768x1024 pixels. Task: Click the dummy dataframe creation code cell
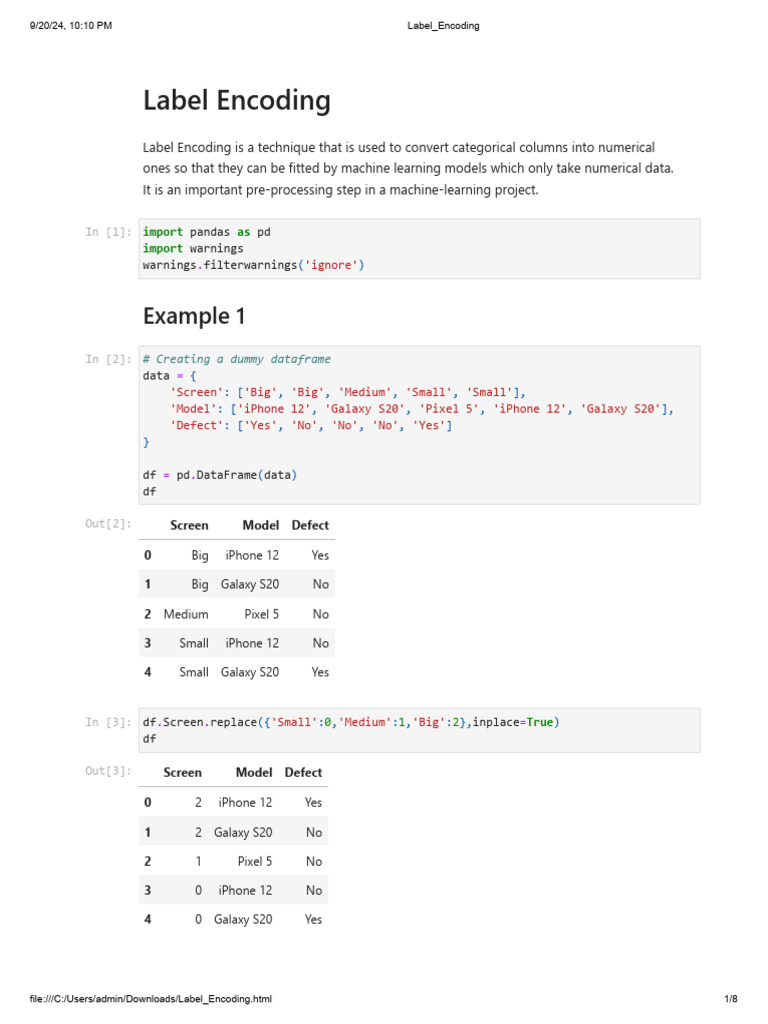click(x=420, y=425)
